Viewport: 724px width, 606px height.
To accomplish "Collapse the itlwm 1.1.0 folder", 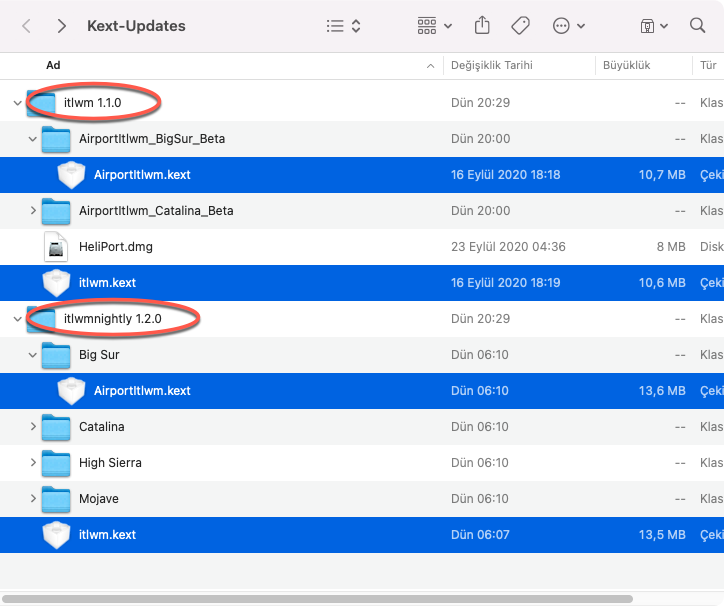I will pyautogui.click(x=17, y=103).
